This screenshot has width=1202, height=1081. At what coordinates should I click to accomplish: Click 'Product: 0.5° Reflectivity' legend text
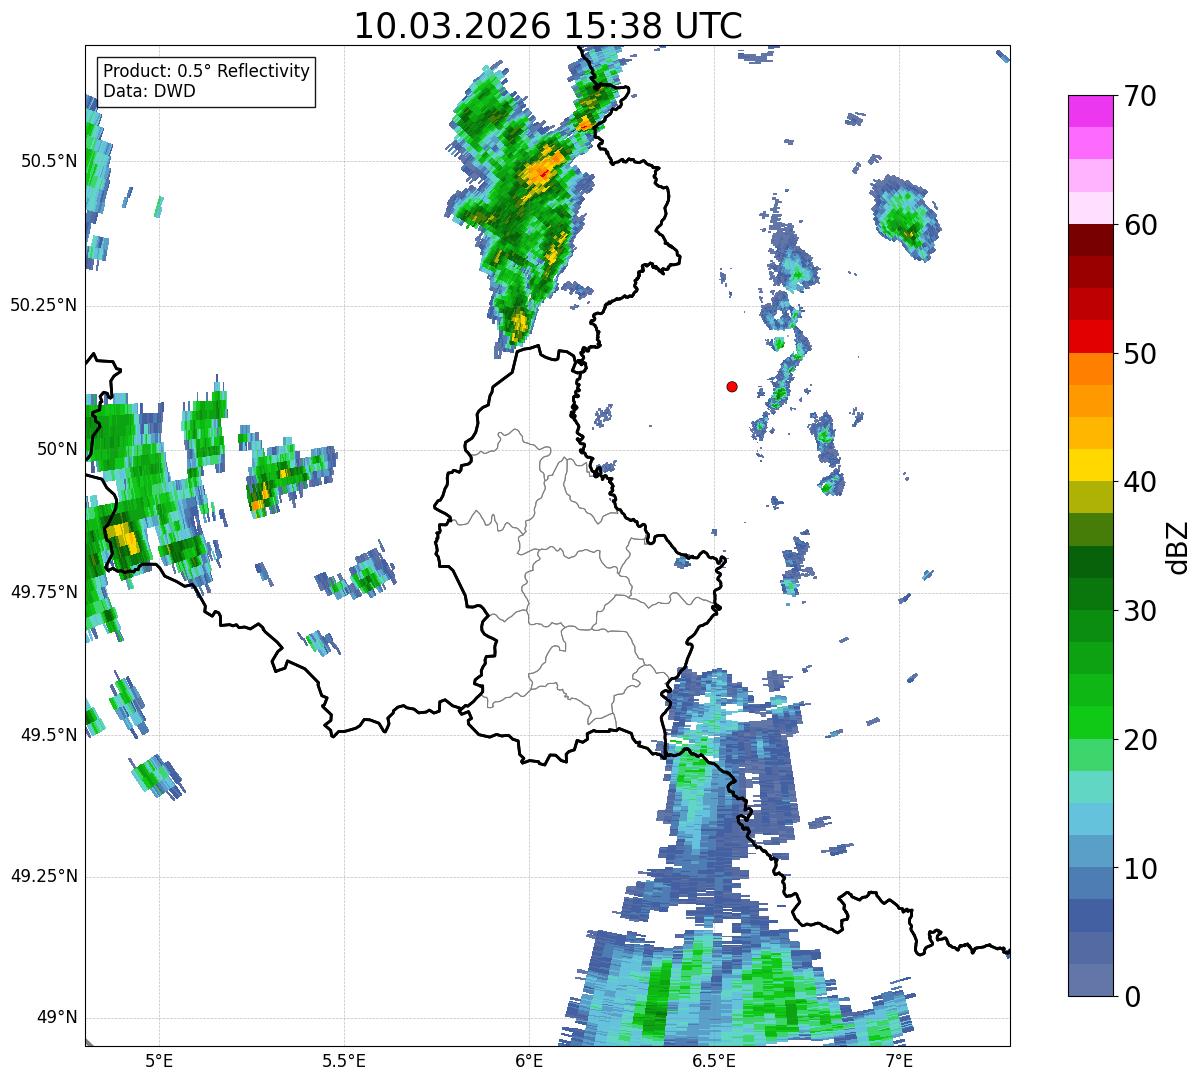pyautogui.click(x=207, y=72)
